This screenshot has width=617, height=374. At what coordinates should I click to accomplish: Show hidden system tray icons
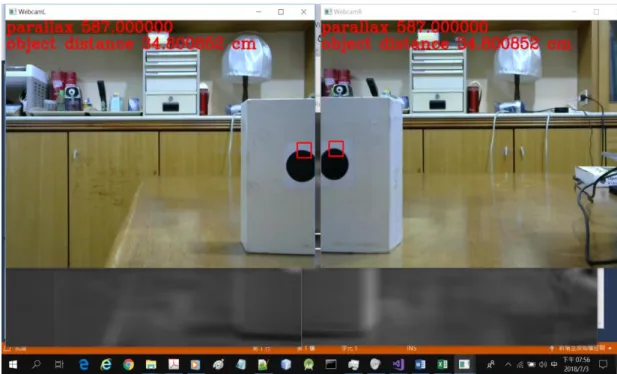click(x=508, y=365)
